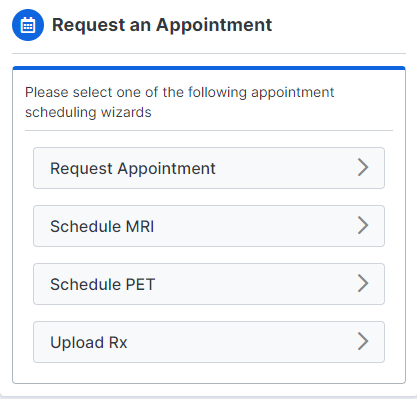
Task: Click the 'Request an Appointment' heading
Action: (162, 25)
